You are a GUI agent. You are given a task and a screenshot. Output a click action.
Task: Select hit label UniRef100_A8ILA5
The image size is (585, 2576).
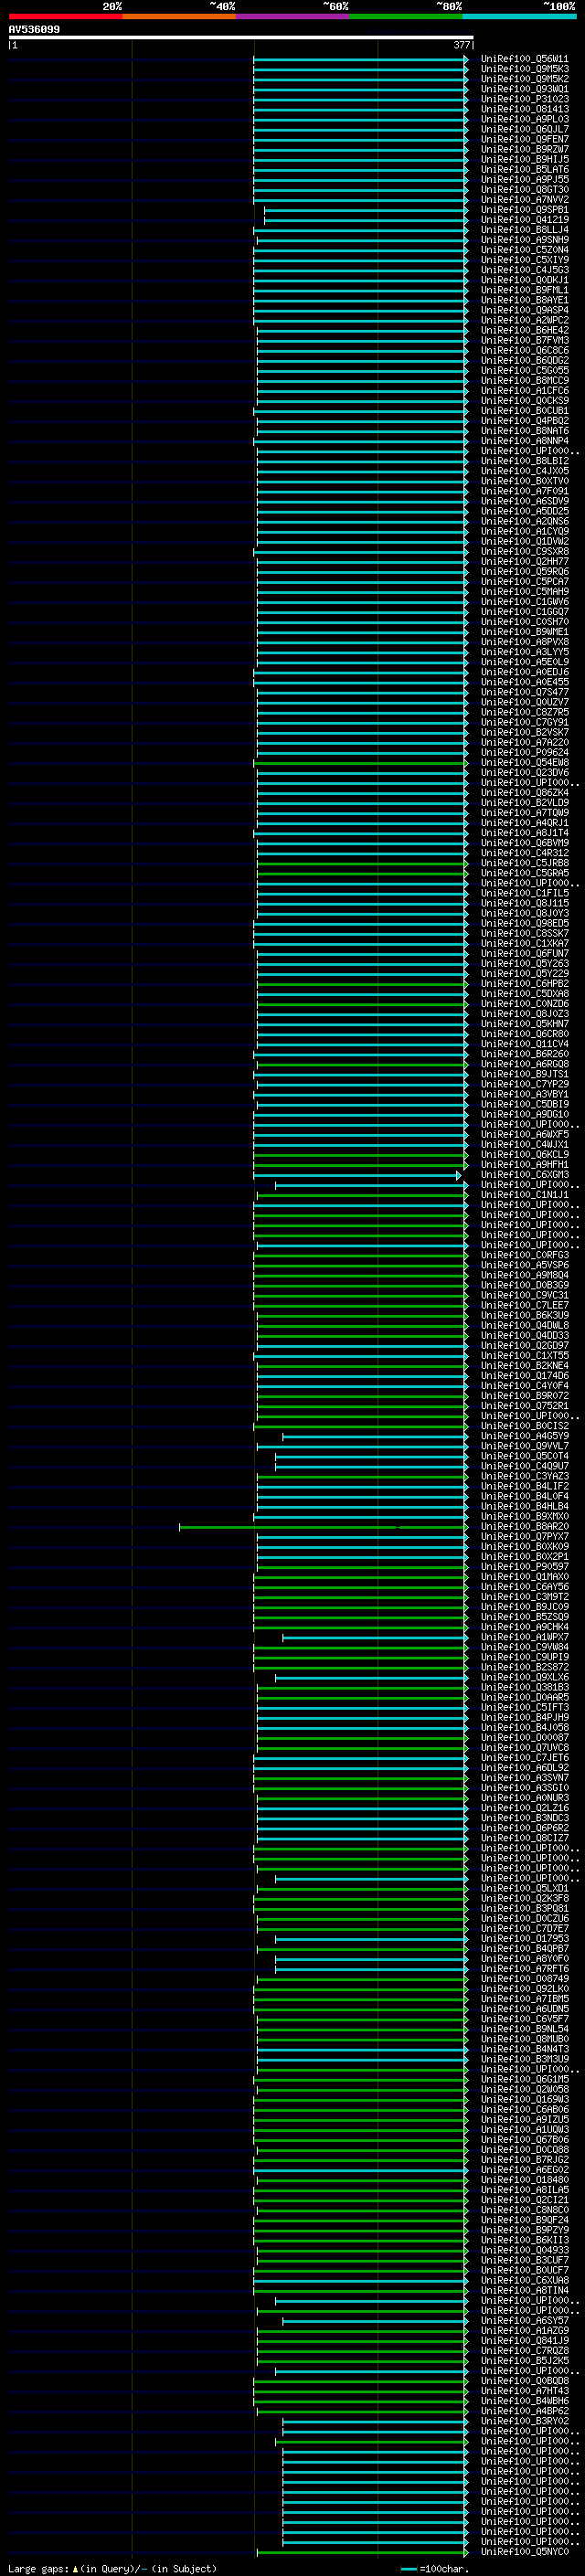coord(525,2189)
